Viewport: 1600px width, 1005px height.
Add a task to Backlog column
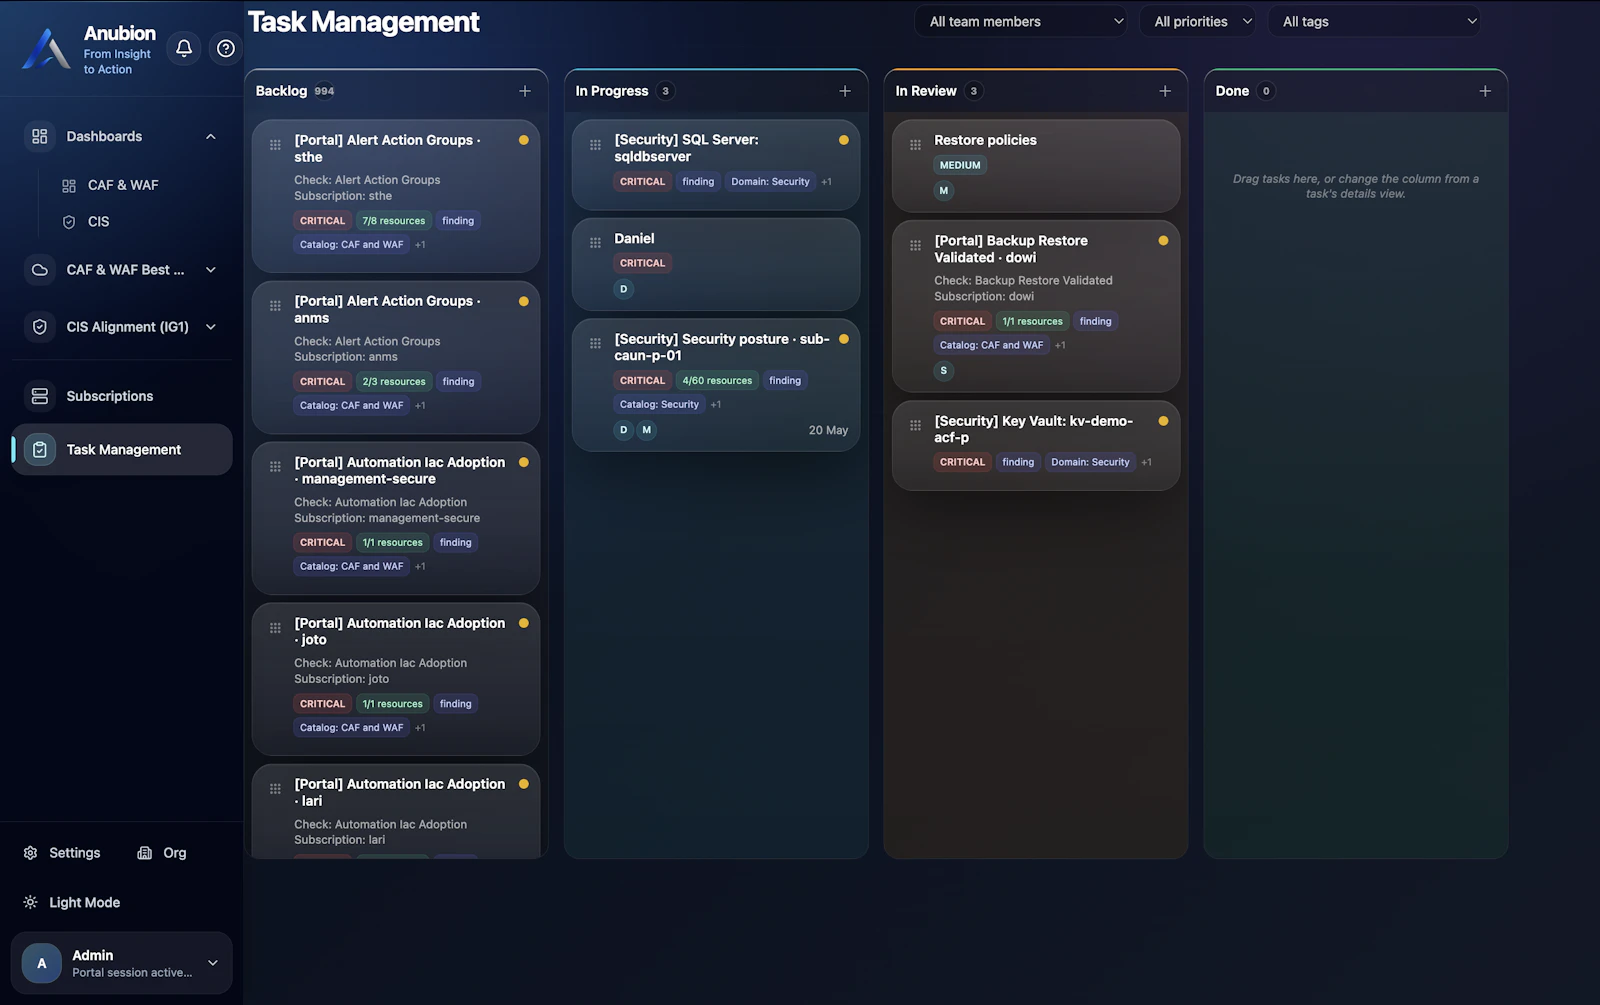tap(525, 91)
